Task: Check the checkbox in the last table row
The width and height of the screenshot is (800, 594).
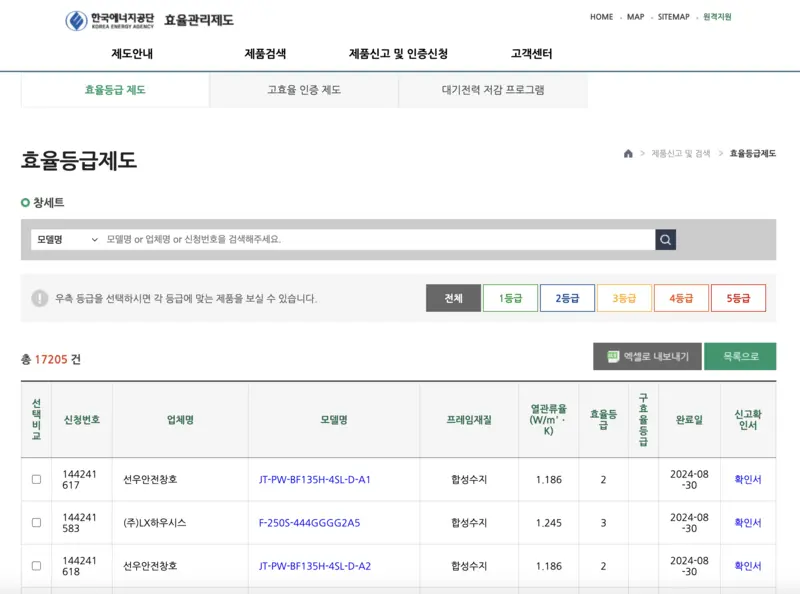Action: (35, 564)
